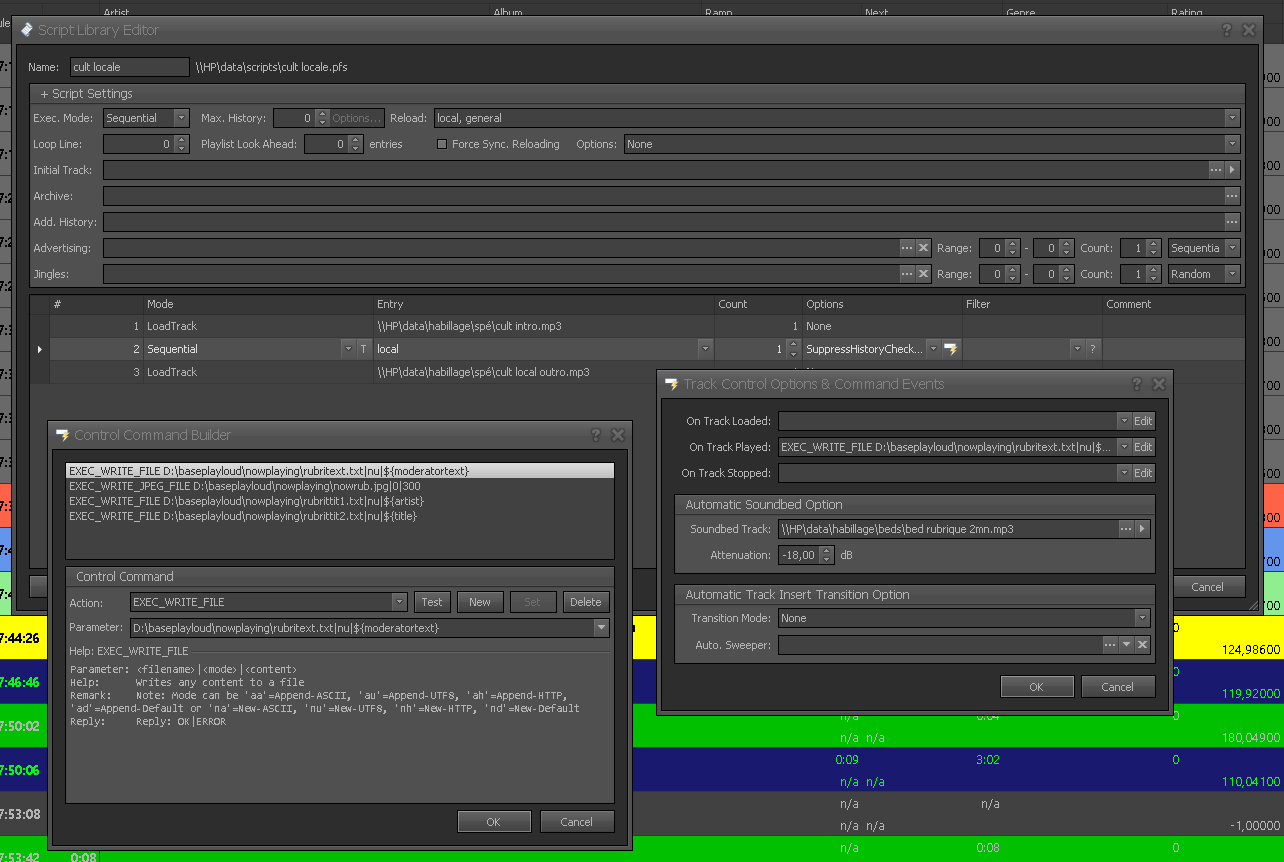Open help in Script Library Editor title bar

pyautogui.click(x=1227, y=30)
